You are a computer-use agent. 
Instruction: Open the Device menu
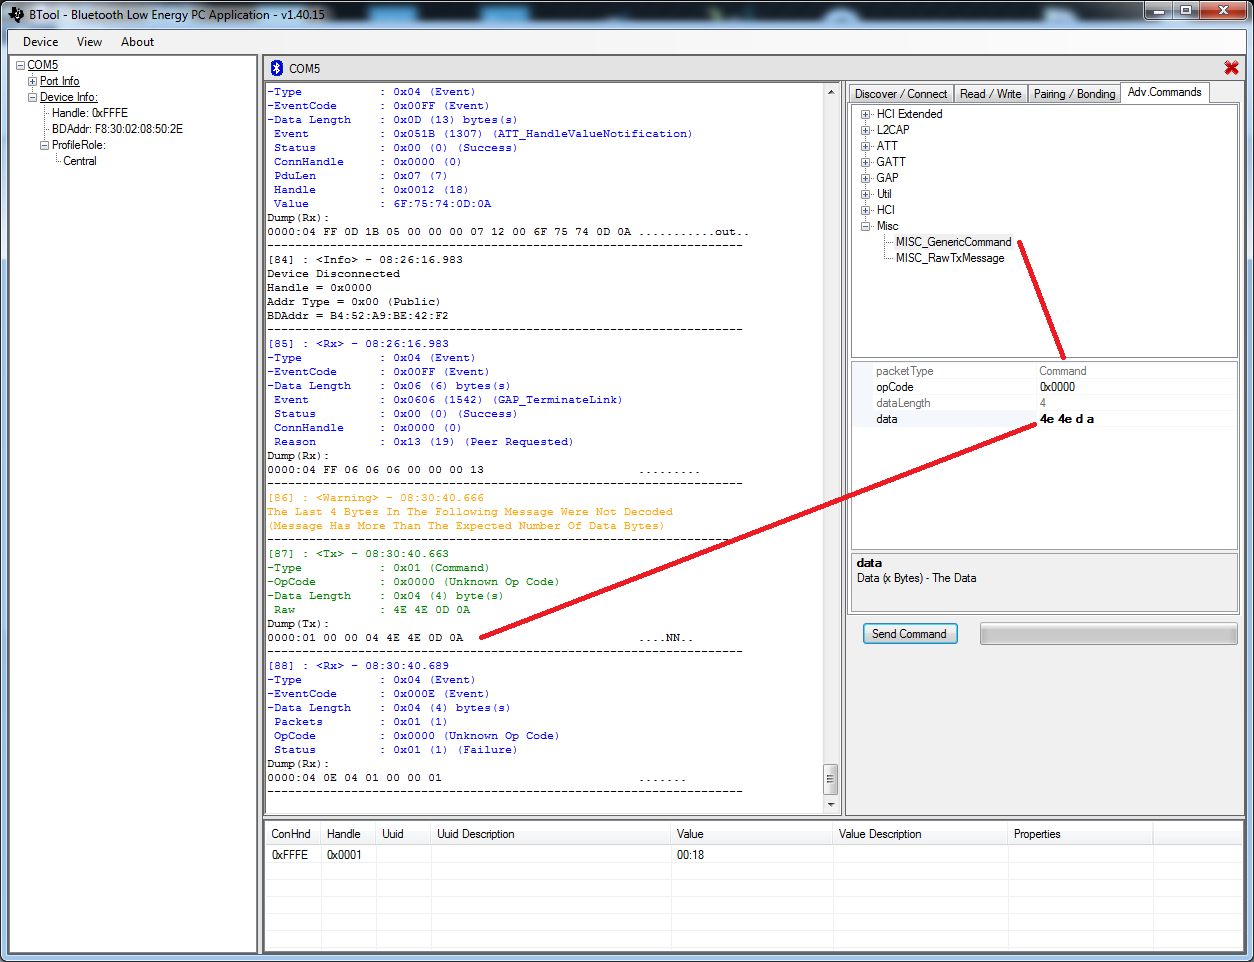40,42
